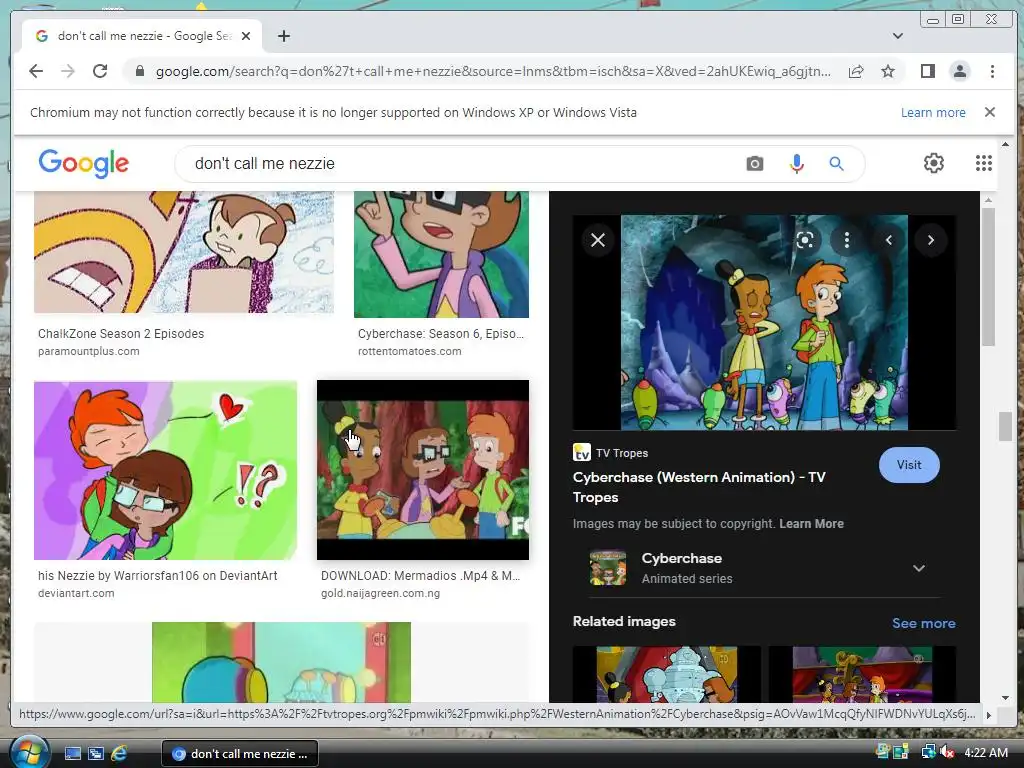This screenshot has height=768, width=1024.
Task: Follow the rottentomatoes.com source link
Action: coord(409,351)
